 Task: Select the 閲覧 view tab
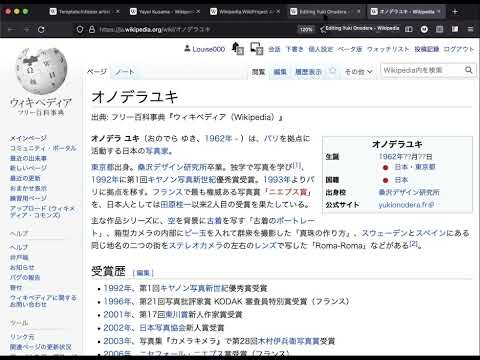click(x=258, y=72)
